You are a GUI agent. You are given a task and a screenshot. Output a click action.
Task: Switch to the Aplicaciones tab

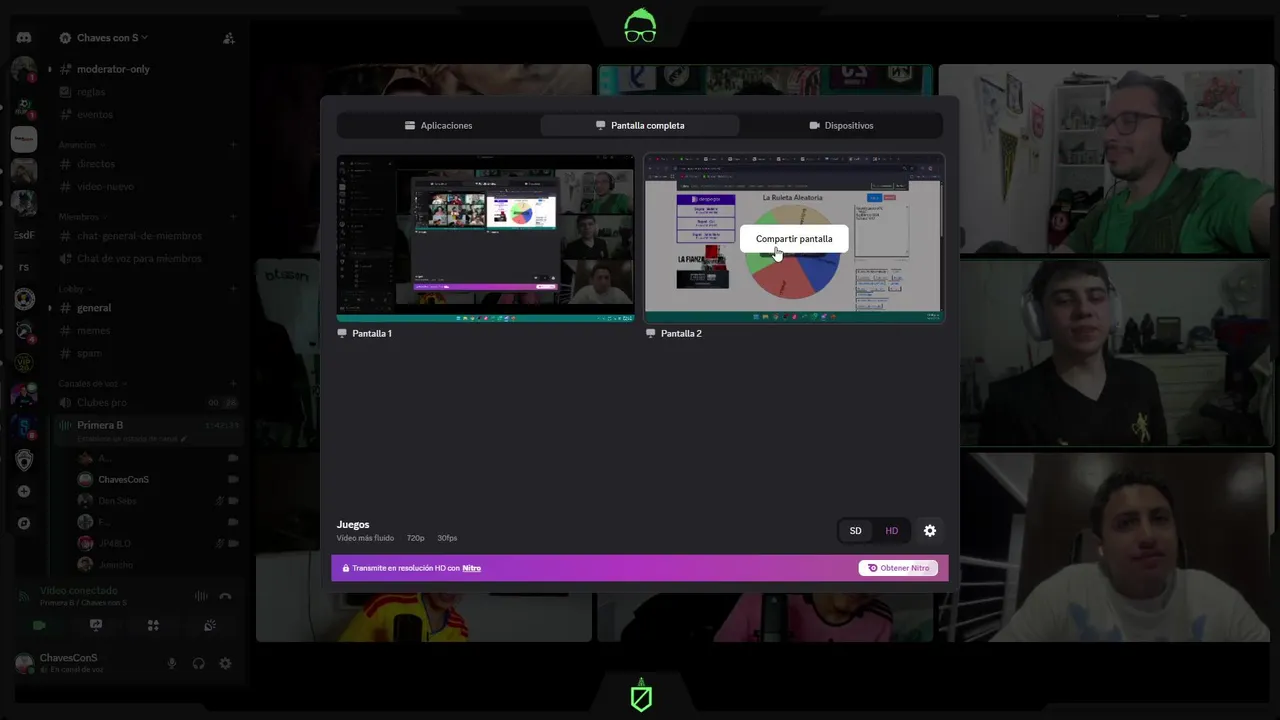438,125
